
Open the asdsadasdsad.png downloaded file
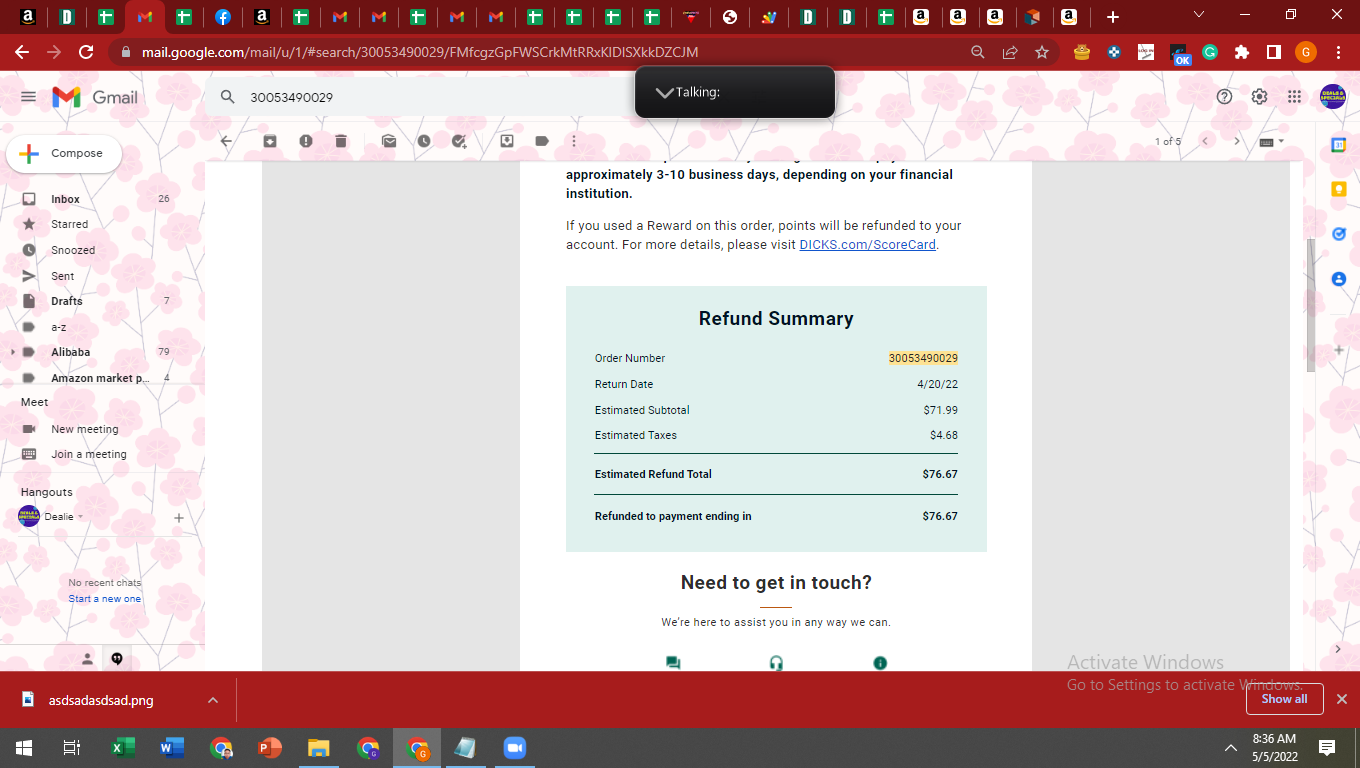(100, 700)
